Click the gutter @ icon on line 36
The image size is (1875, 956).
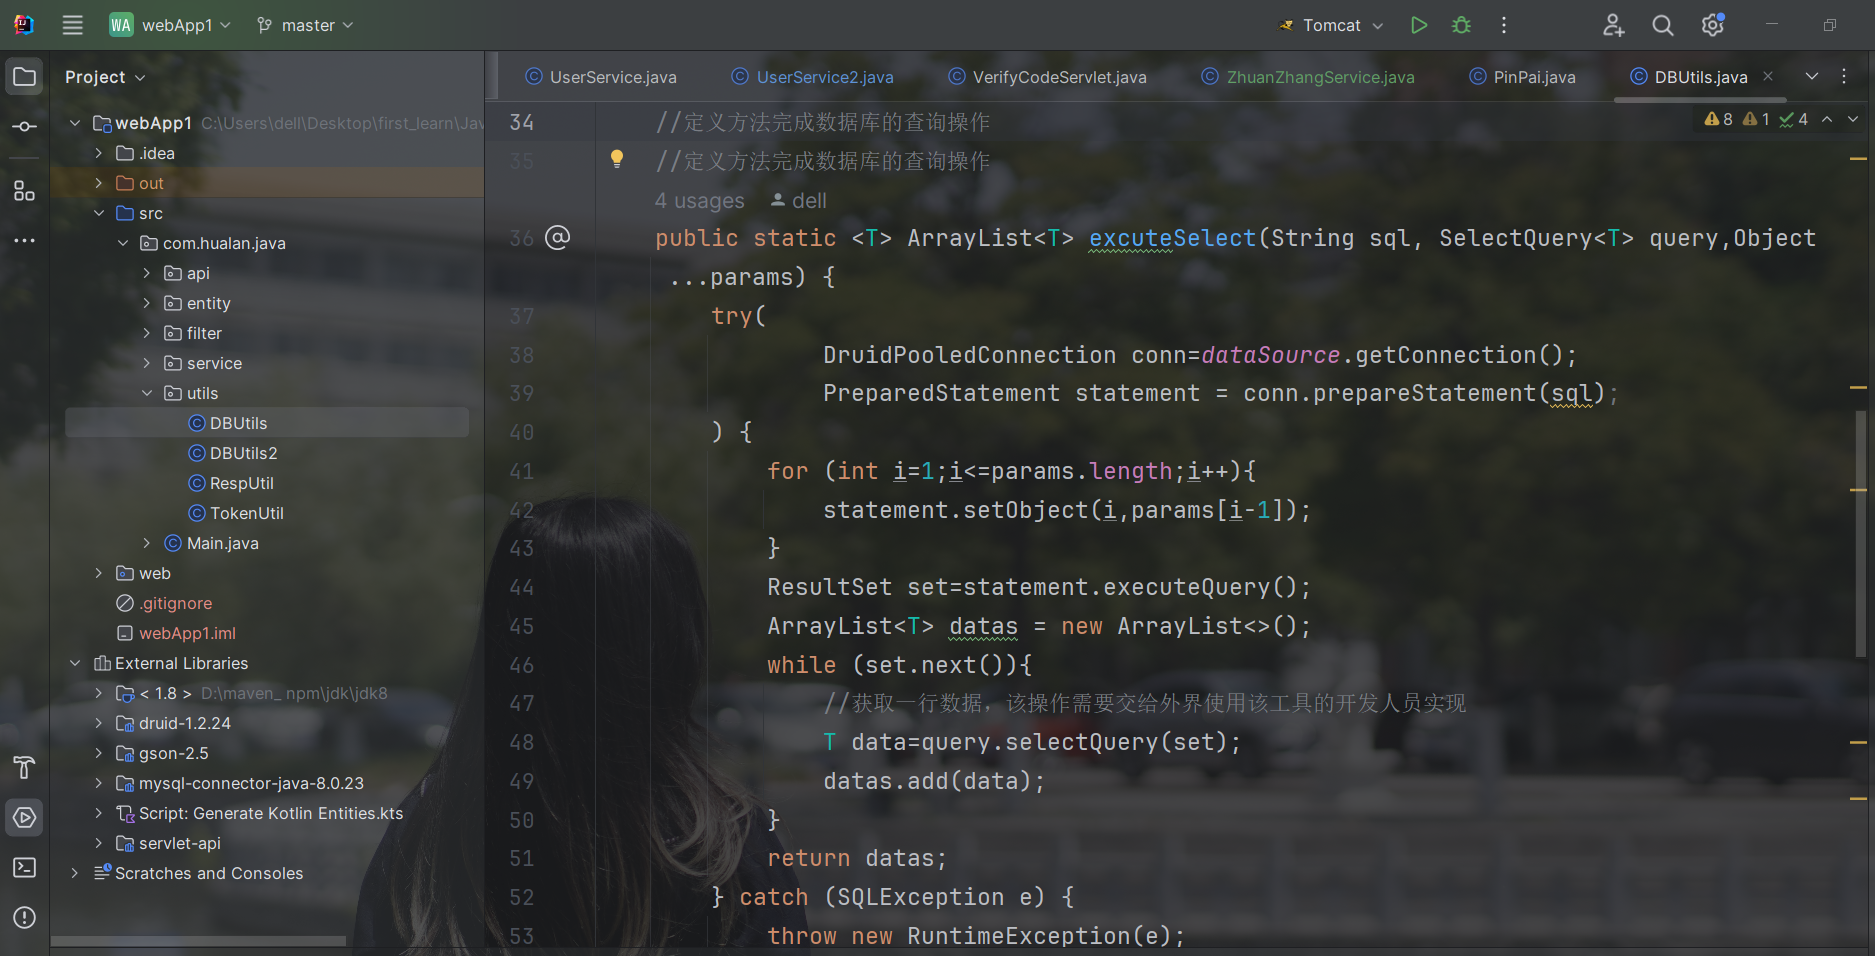(557, 237)
